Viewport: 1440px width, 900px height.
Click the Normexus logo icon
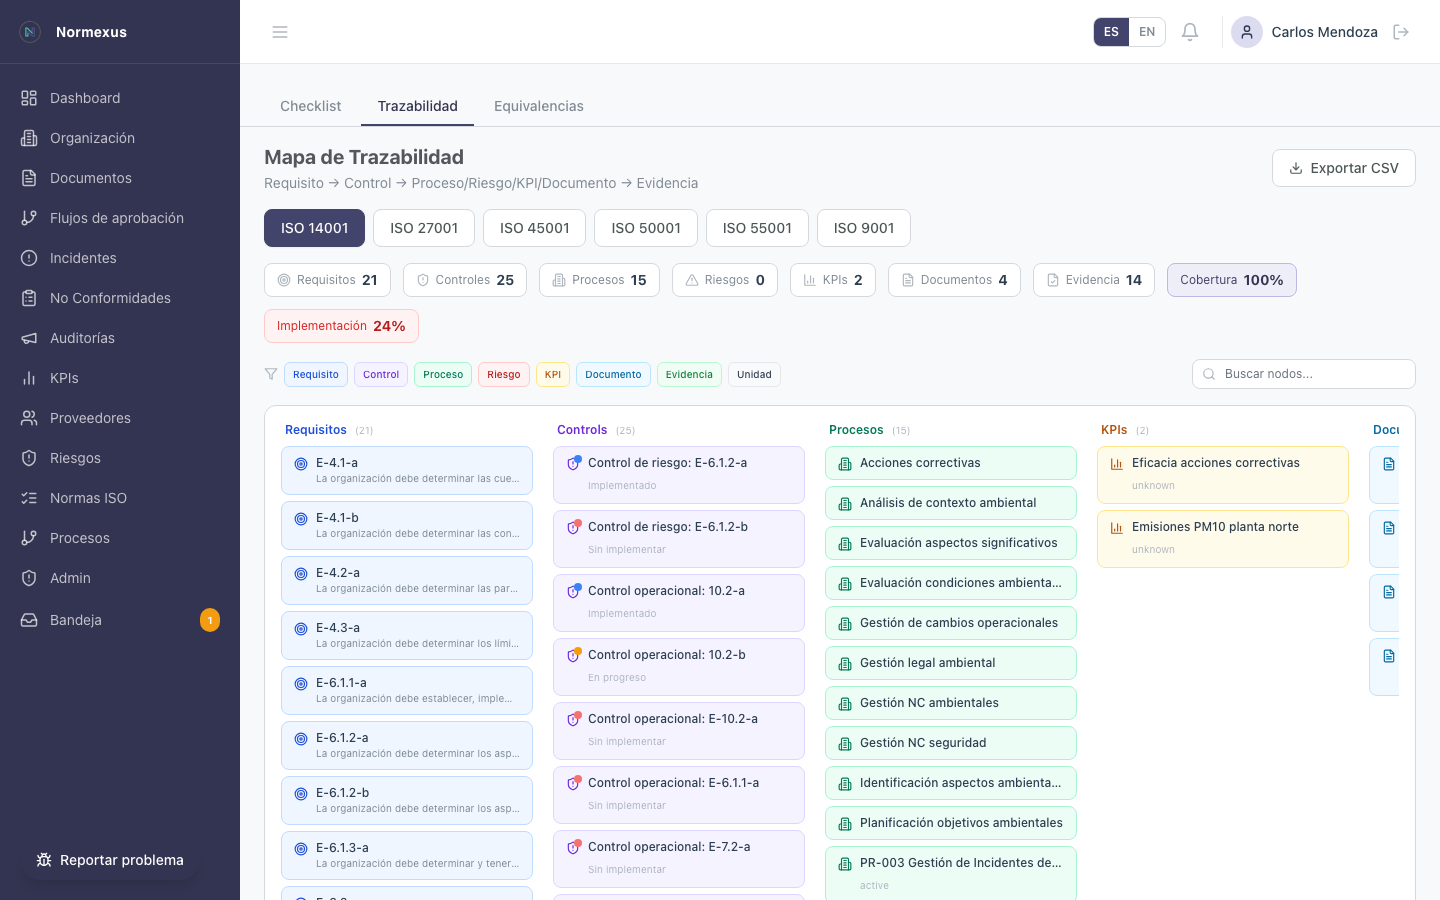(30, 32)
